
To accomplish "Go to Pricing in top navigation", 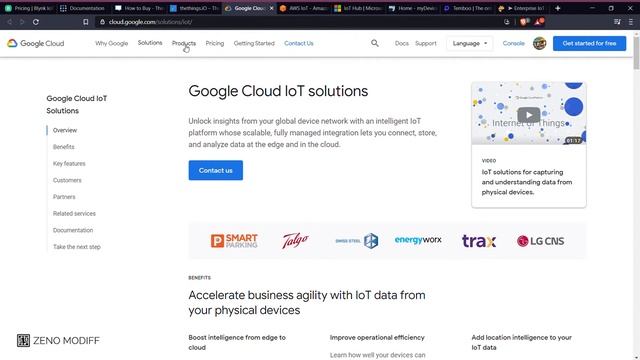I will [215, 43].
